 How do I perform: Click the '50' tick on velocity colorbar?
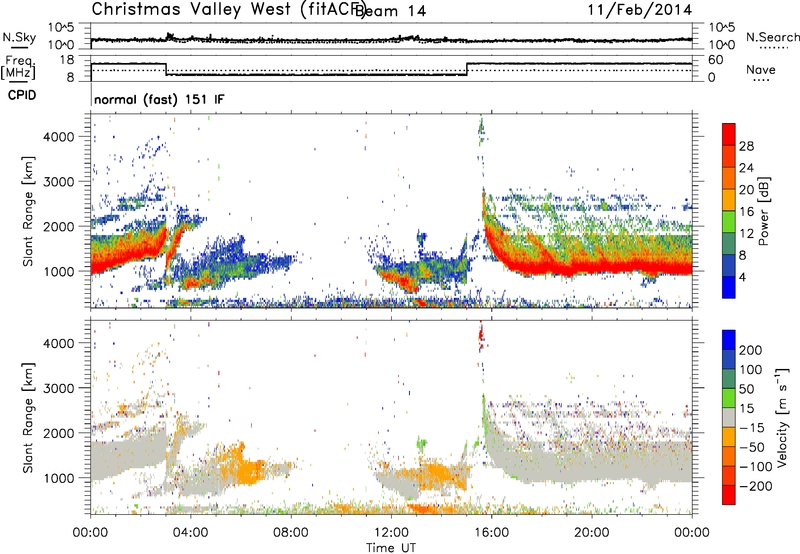(x=747, y=389)
